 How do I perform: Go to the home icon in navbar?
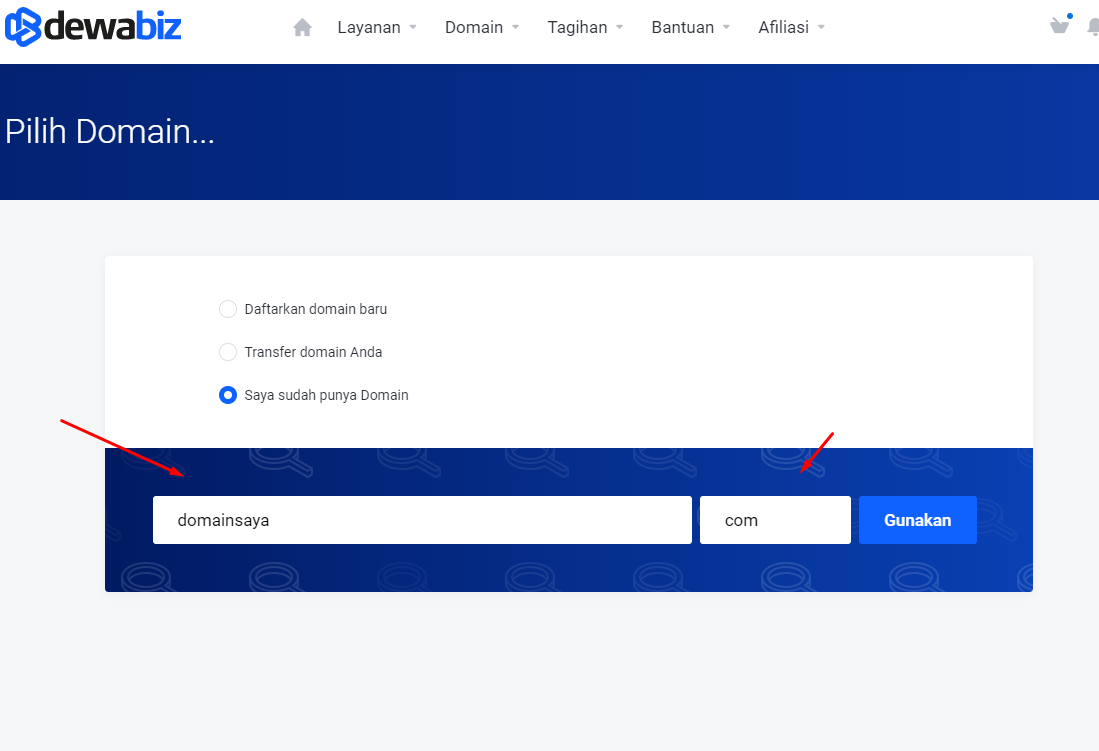click(x=302, y=28)
